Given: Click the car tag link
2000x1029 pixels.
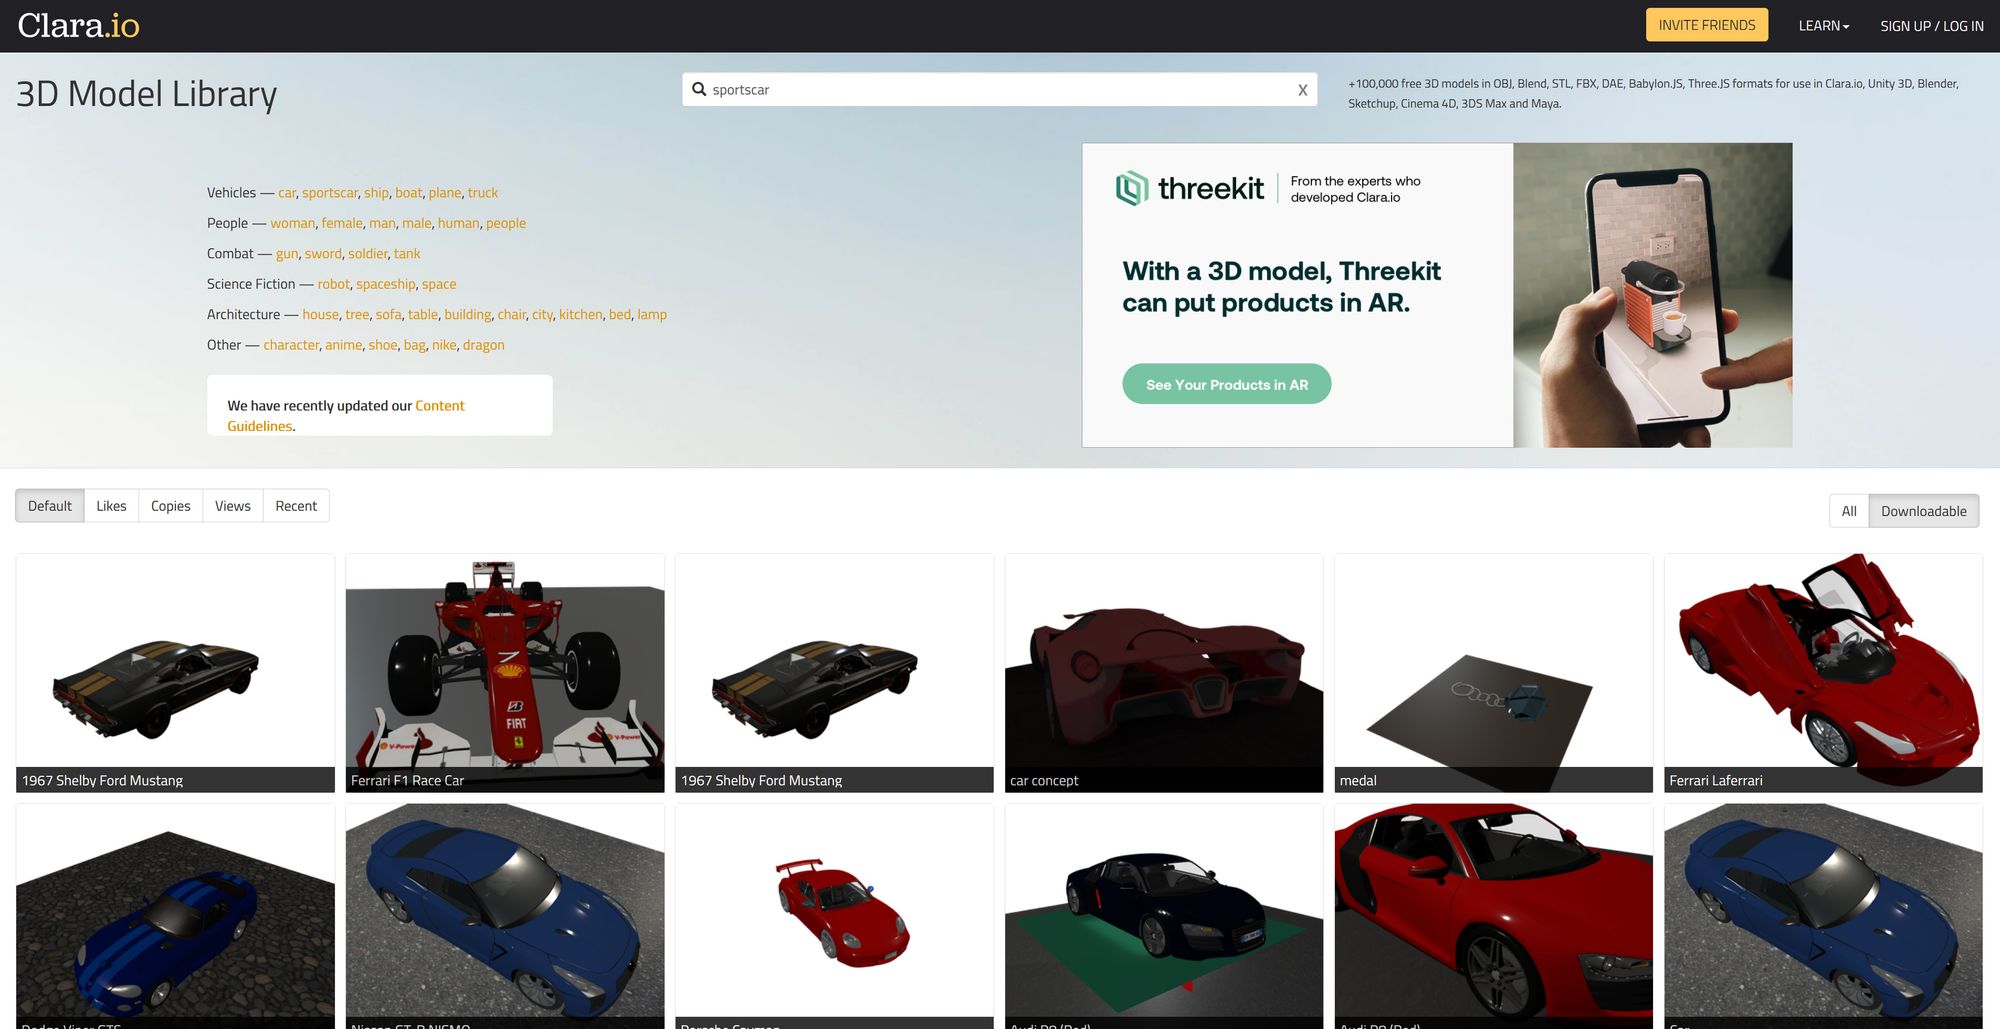Looking at the screenshot, I should [x=287, y=193].
